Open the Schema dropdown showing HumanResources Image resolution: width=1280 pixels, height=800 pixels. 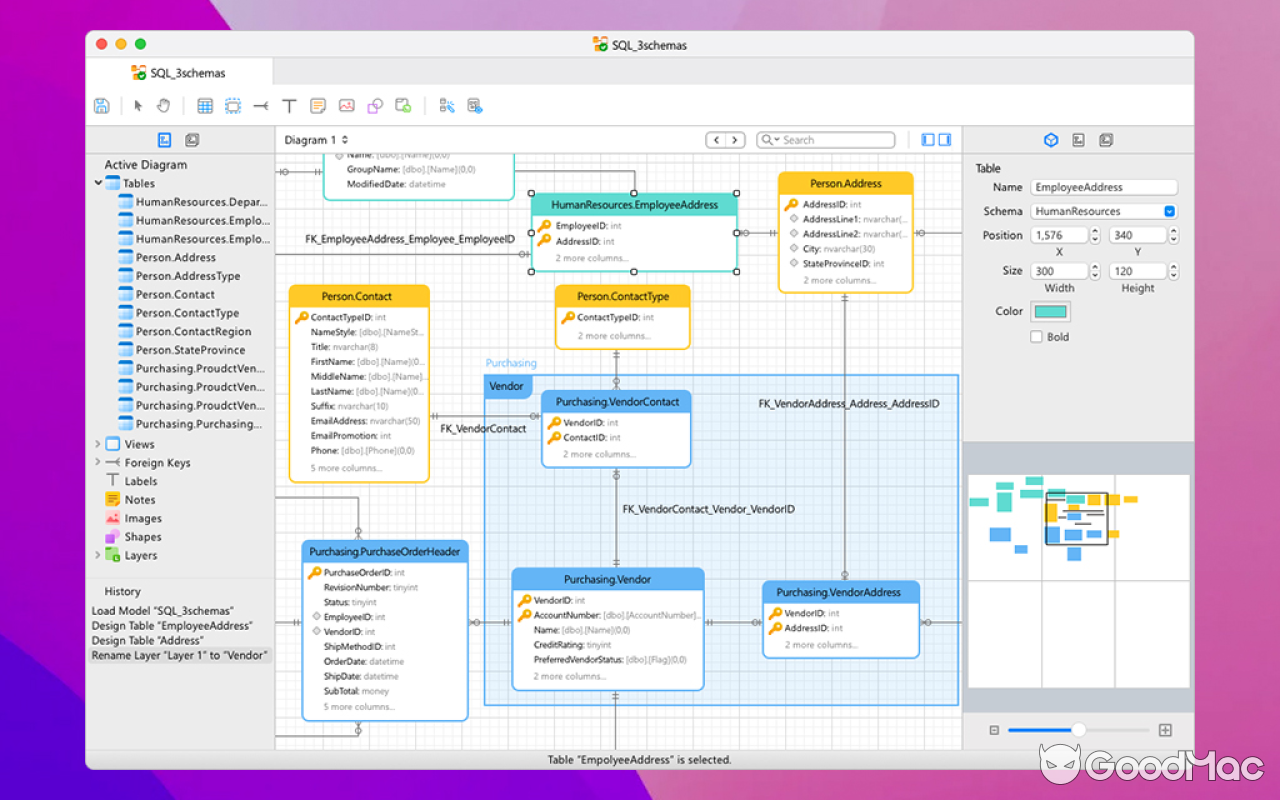(x=1170, y=211)
